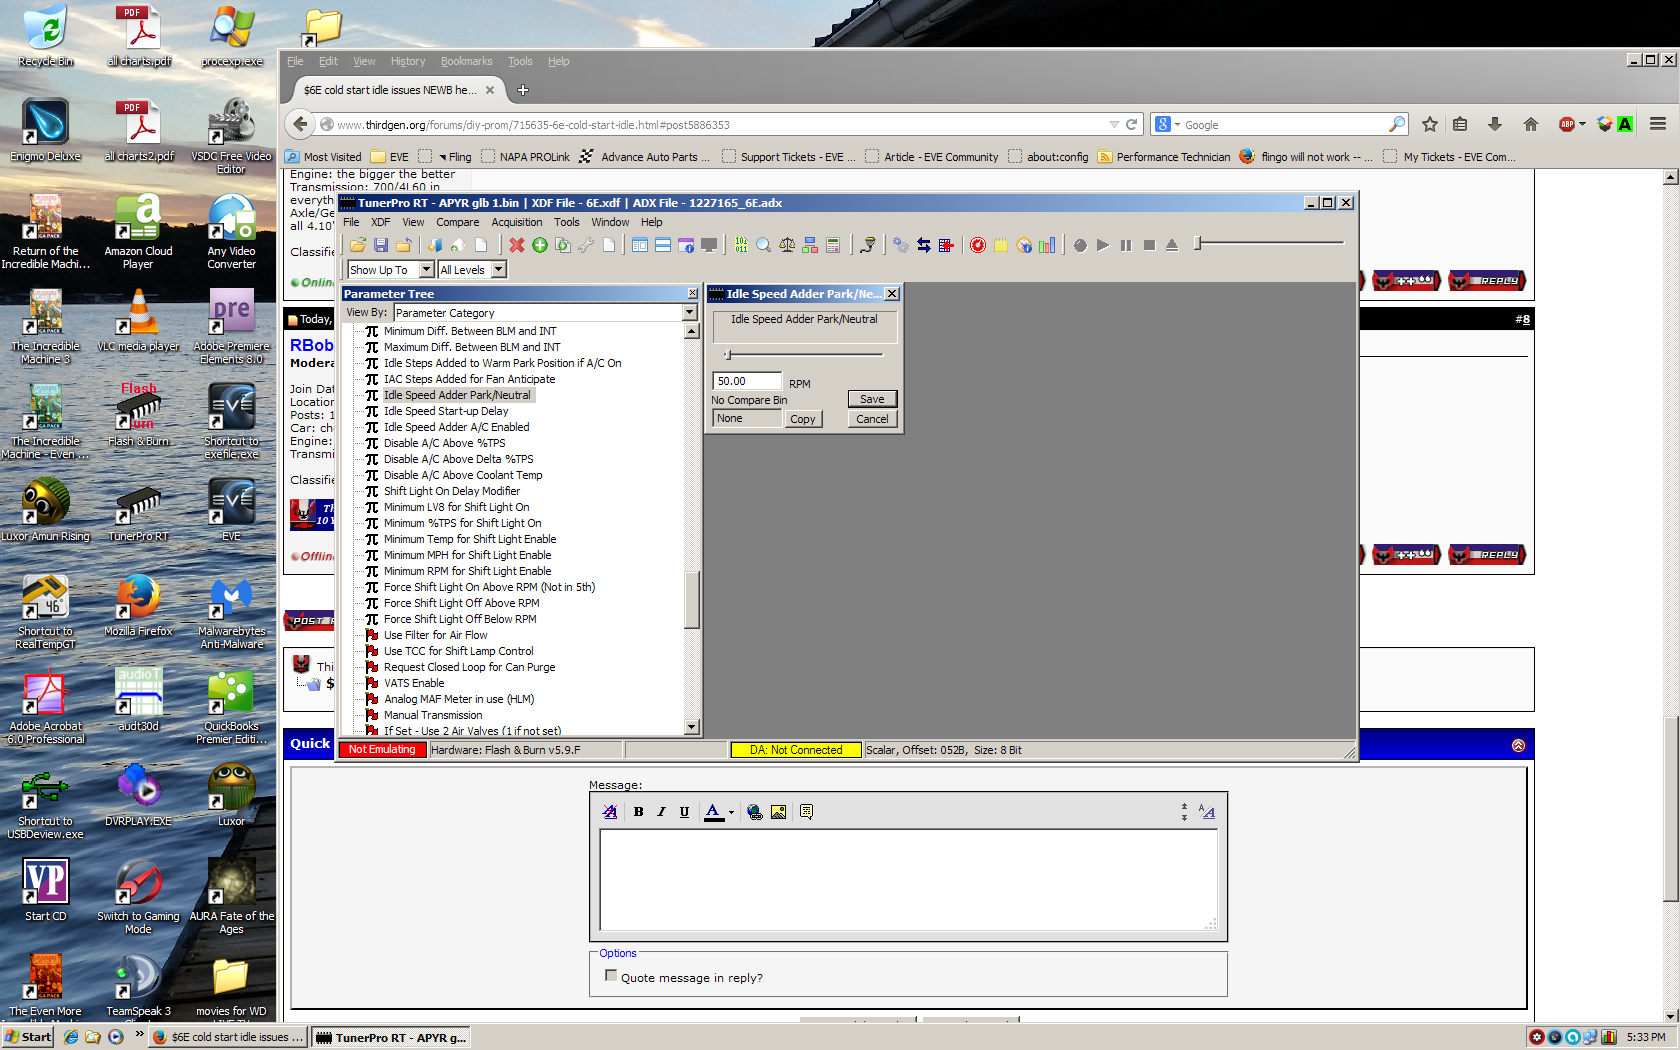Toggle underline formatting in message editor
This screenshot has height=1050, width=1680.
pos(684,812)
